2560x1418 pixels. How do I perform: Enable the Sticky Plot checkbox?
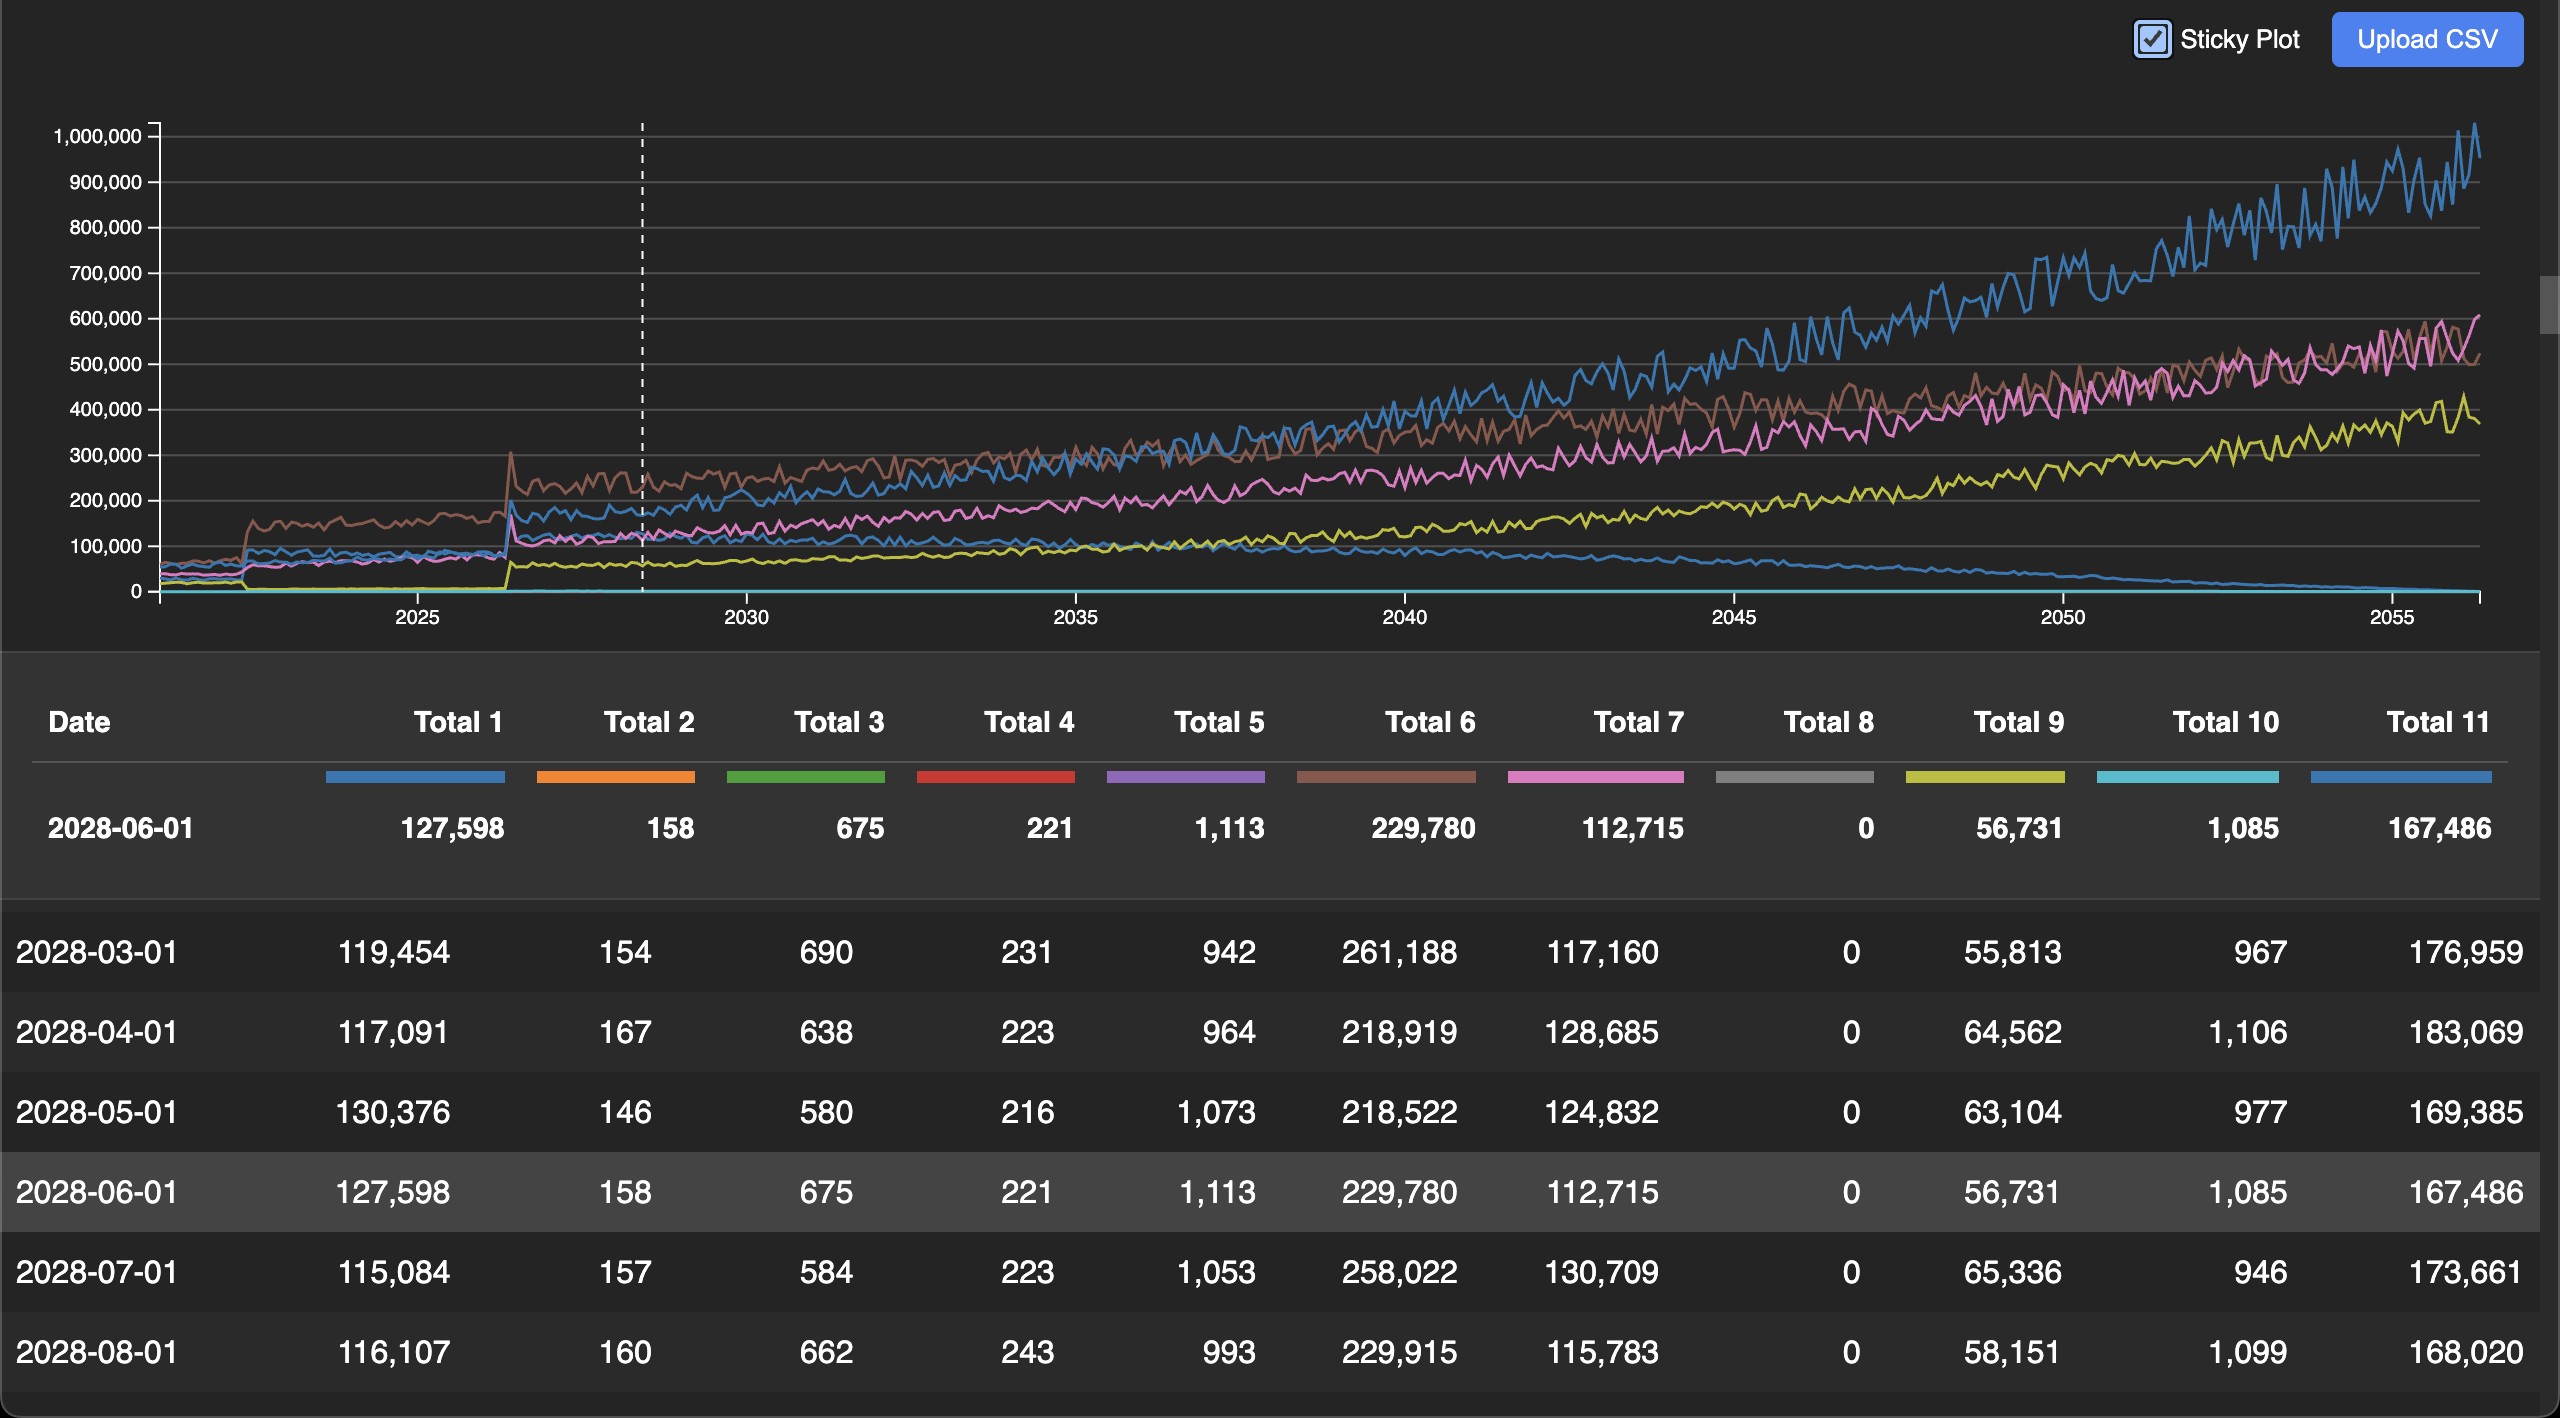tap(2151, 40)
